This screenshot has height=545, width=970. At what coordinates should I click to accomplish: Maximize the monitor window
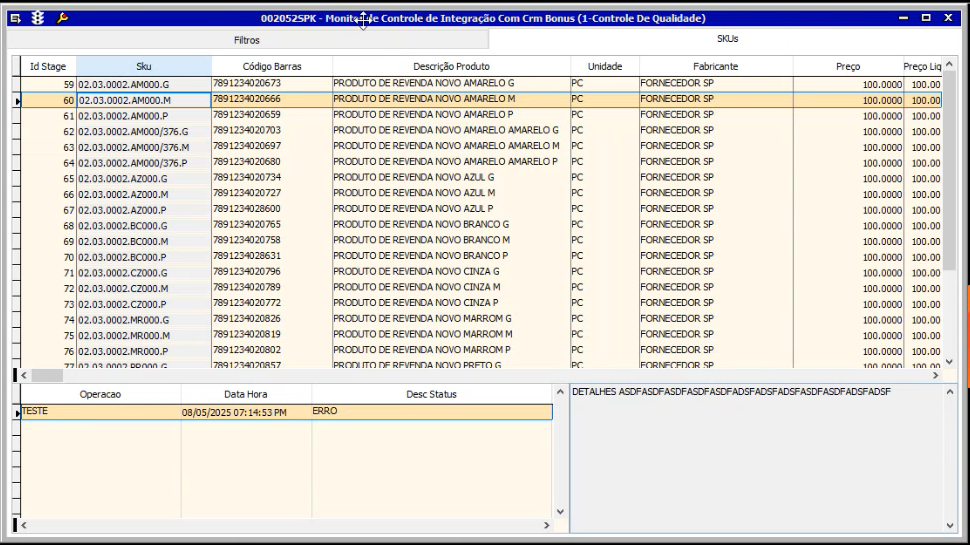(x=925, y=18)
